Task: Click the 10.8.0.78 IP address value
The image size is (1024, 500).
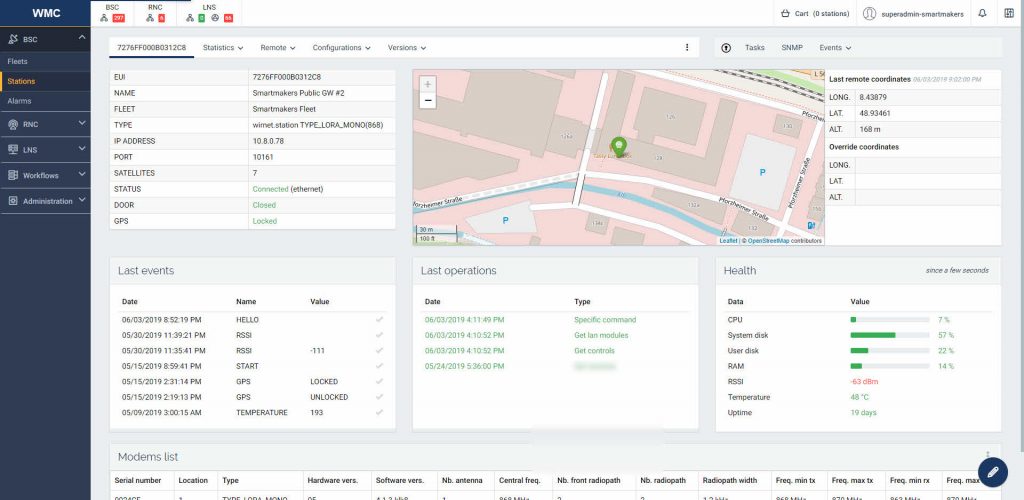Action: point(266,141)
